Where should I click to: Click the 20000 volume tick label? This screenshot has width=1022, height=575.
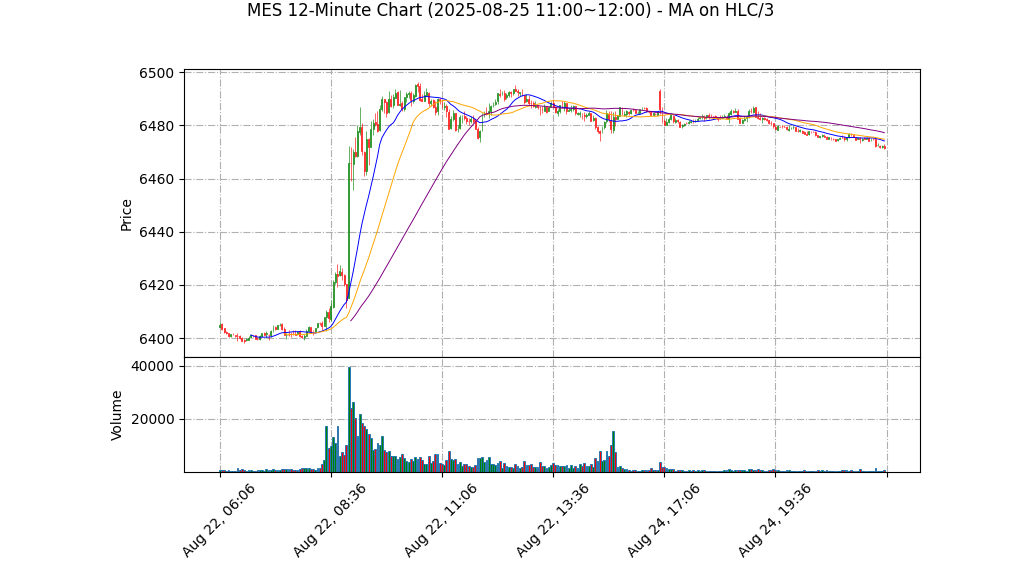[x=153, y=420]
